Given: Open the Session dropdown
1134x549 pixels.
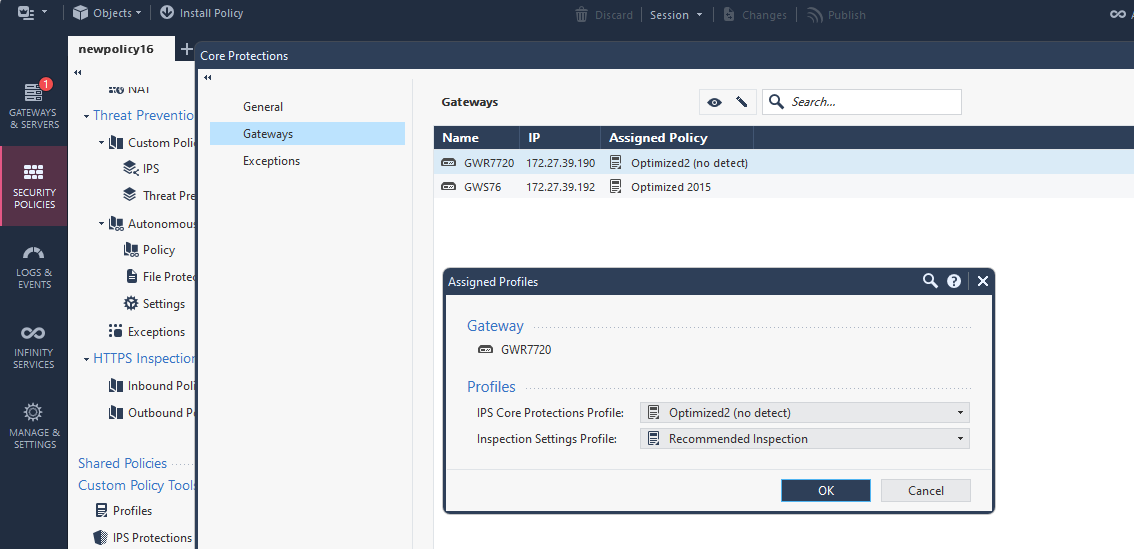Looking at the screenshot, I should (x=676, y=14).
